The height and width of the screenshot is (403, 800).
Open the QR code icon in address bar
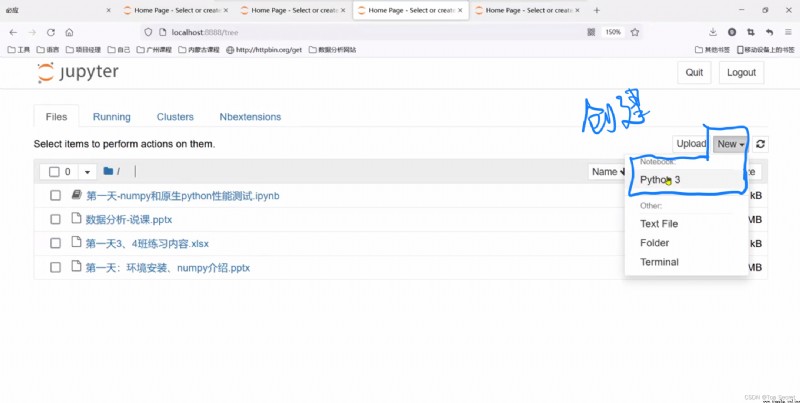[591, 32]
